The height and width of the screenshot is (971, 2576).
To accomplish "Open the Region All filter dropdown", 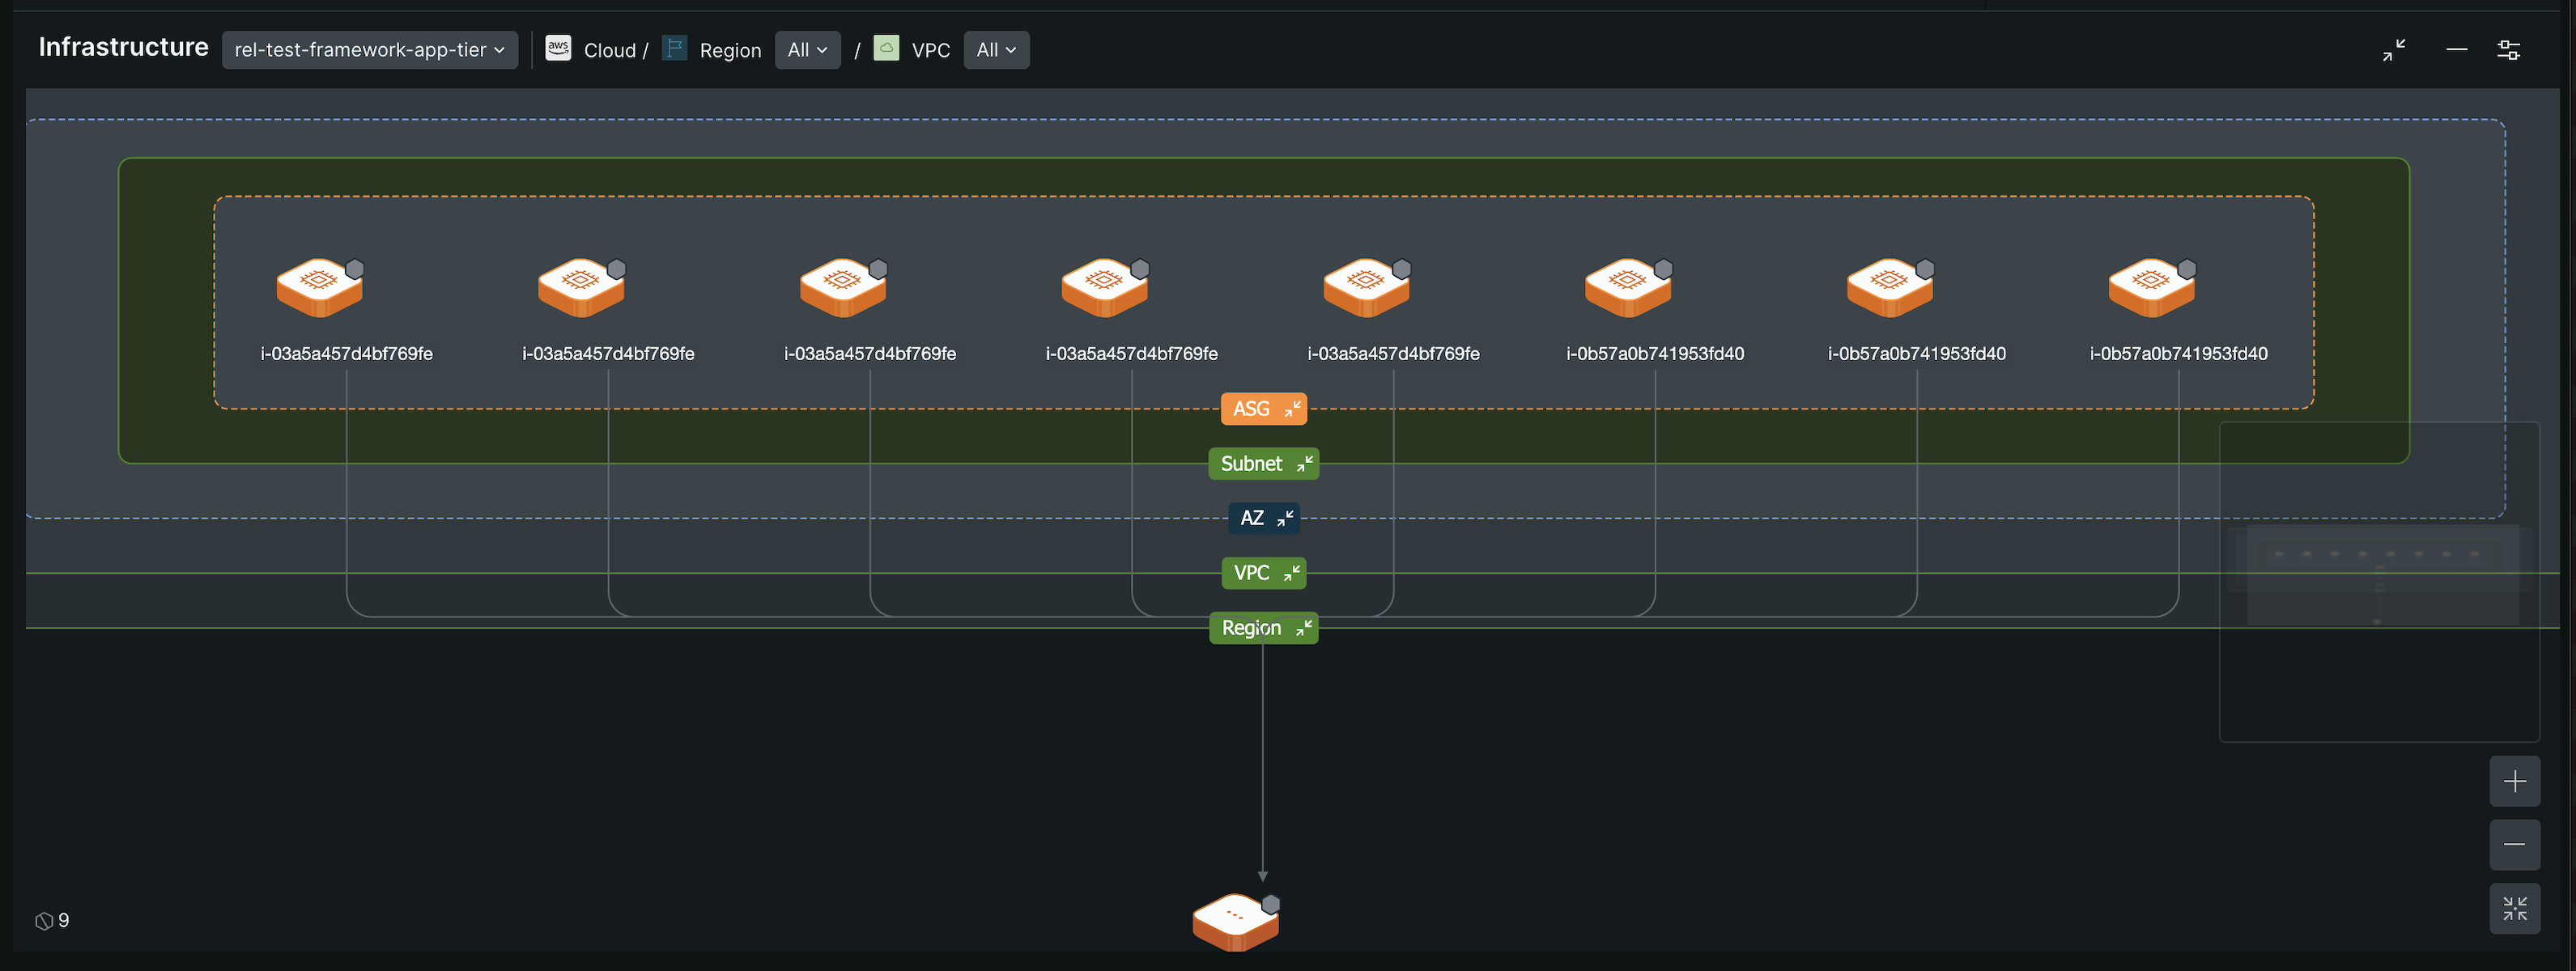I will (x=807, y=49).
